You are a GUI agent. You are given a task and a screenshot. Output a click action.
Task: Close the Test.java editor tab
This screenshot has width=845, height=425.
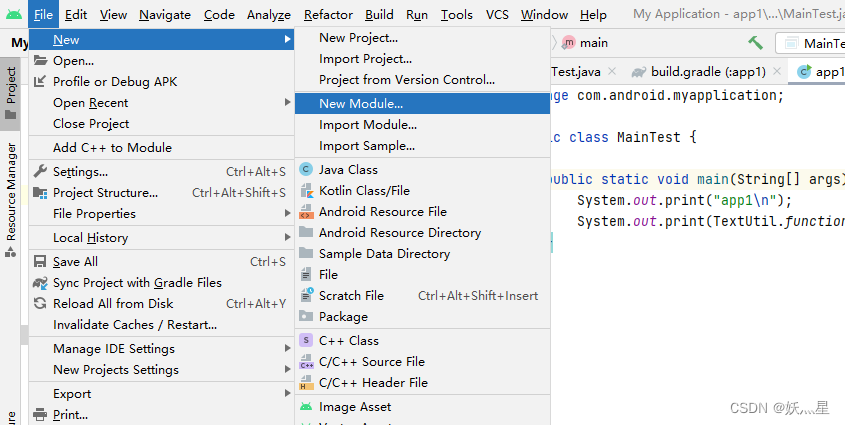[612, 71]
